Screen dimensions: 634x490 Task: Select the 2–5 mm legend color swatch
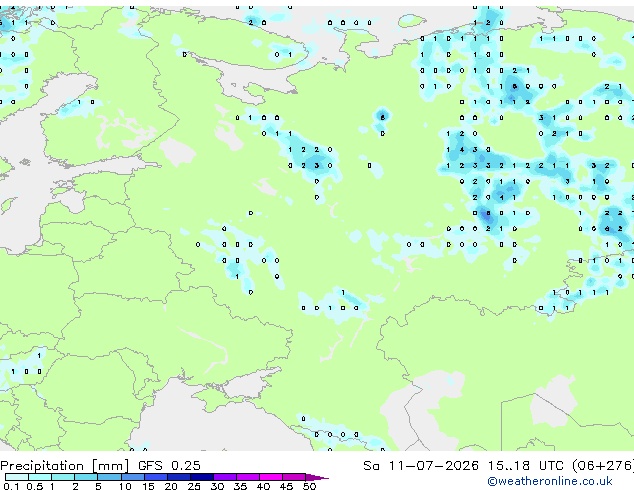pyautogui.click(x=86, y=477)
